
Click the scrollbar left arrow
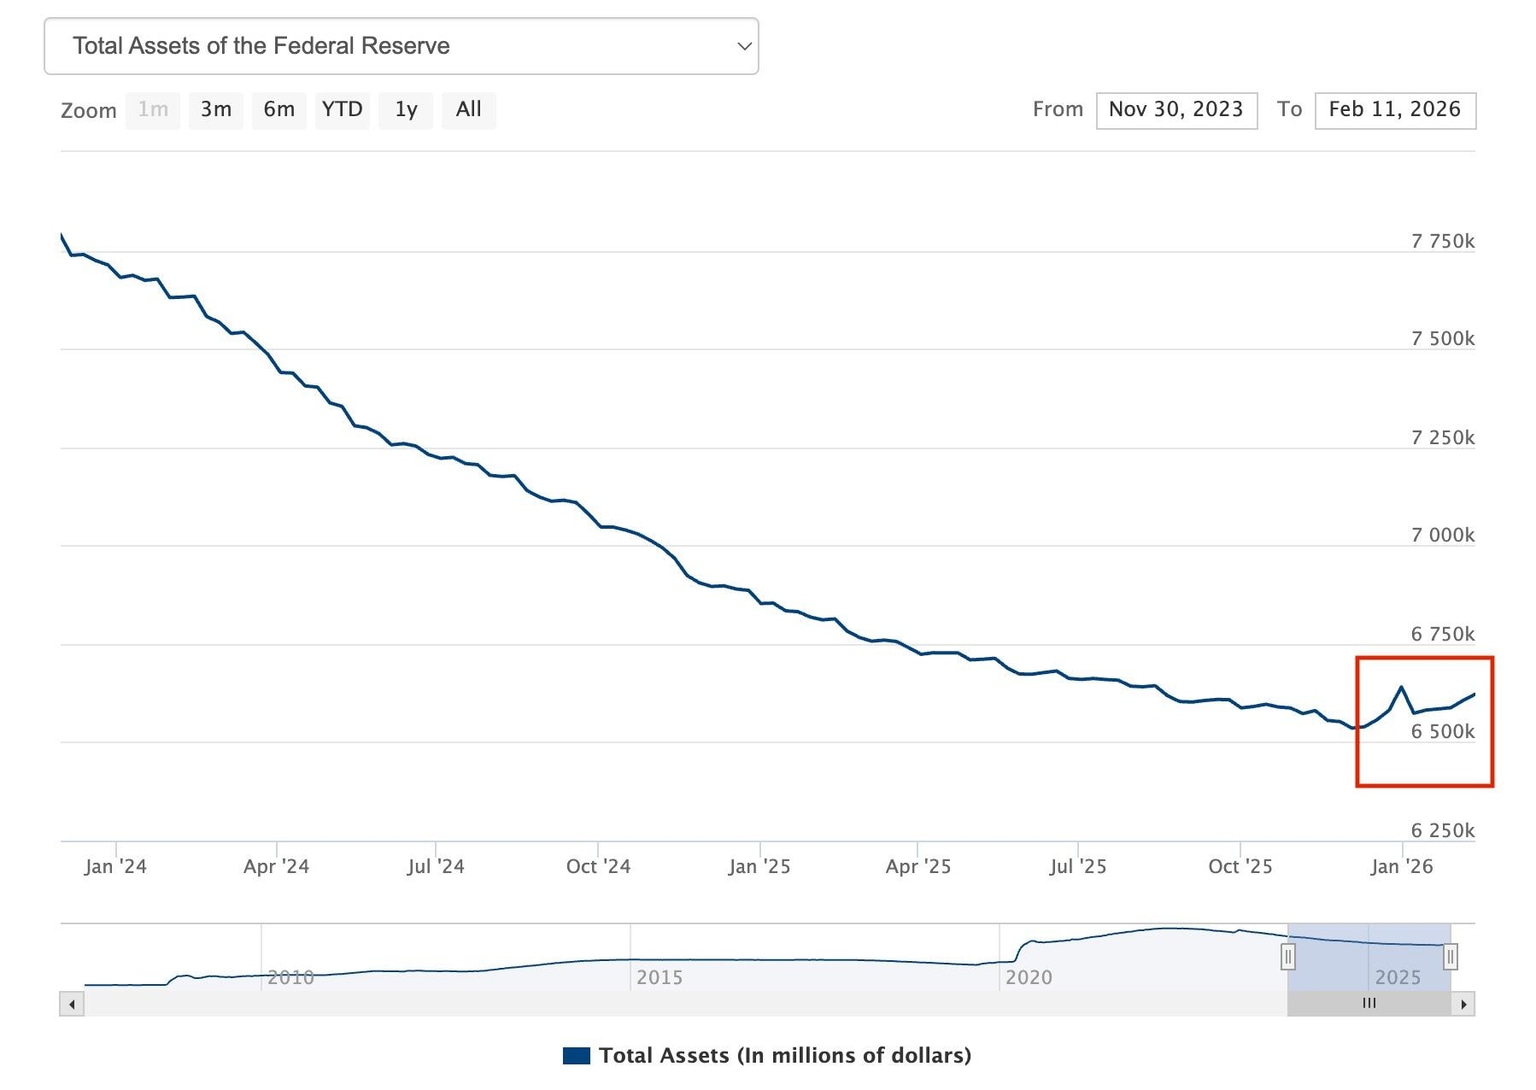71,1004
